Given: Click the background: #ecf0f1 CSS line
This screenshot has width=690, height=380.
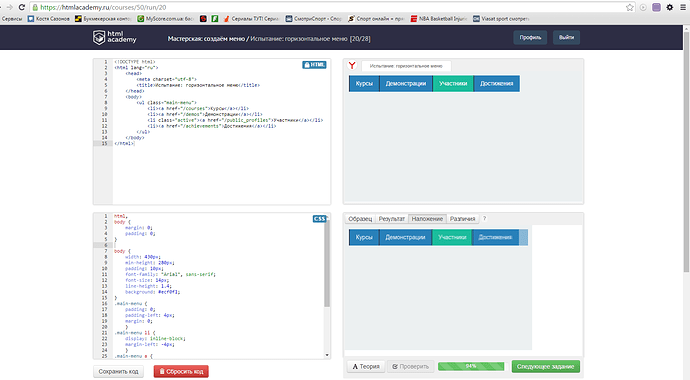Looking at the screenshot, I should [152, 292].
